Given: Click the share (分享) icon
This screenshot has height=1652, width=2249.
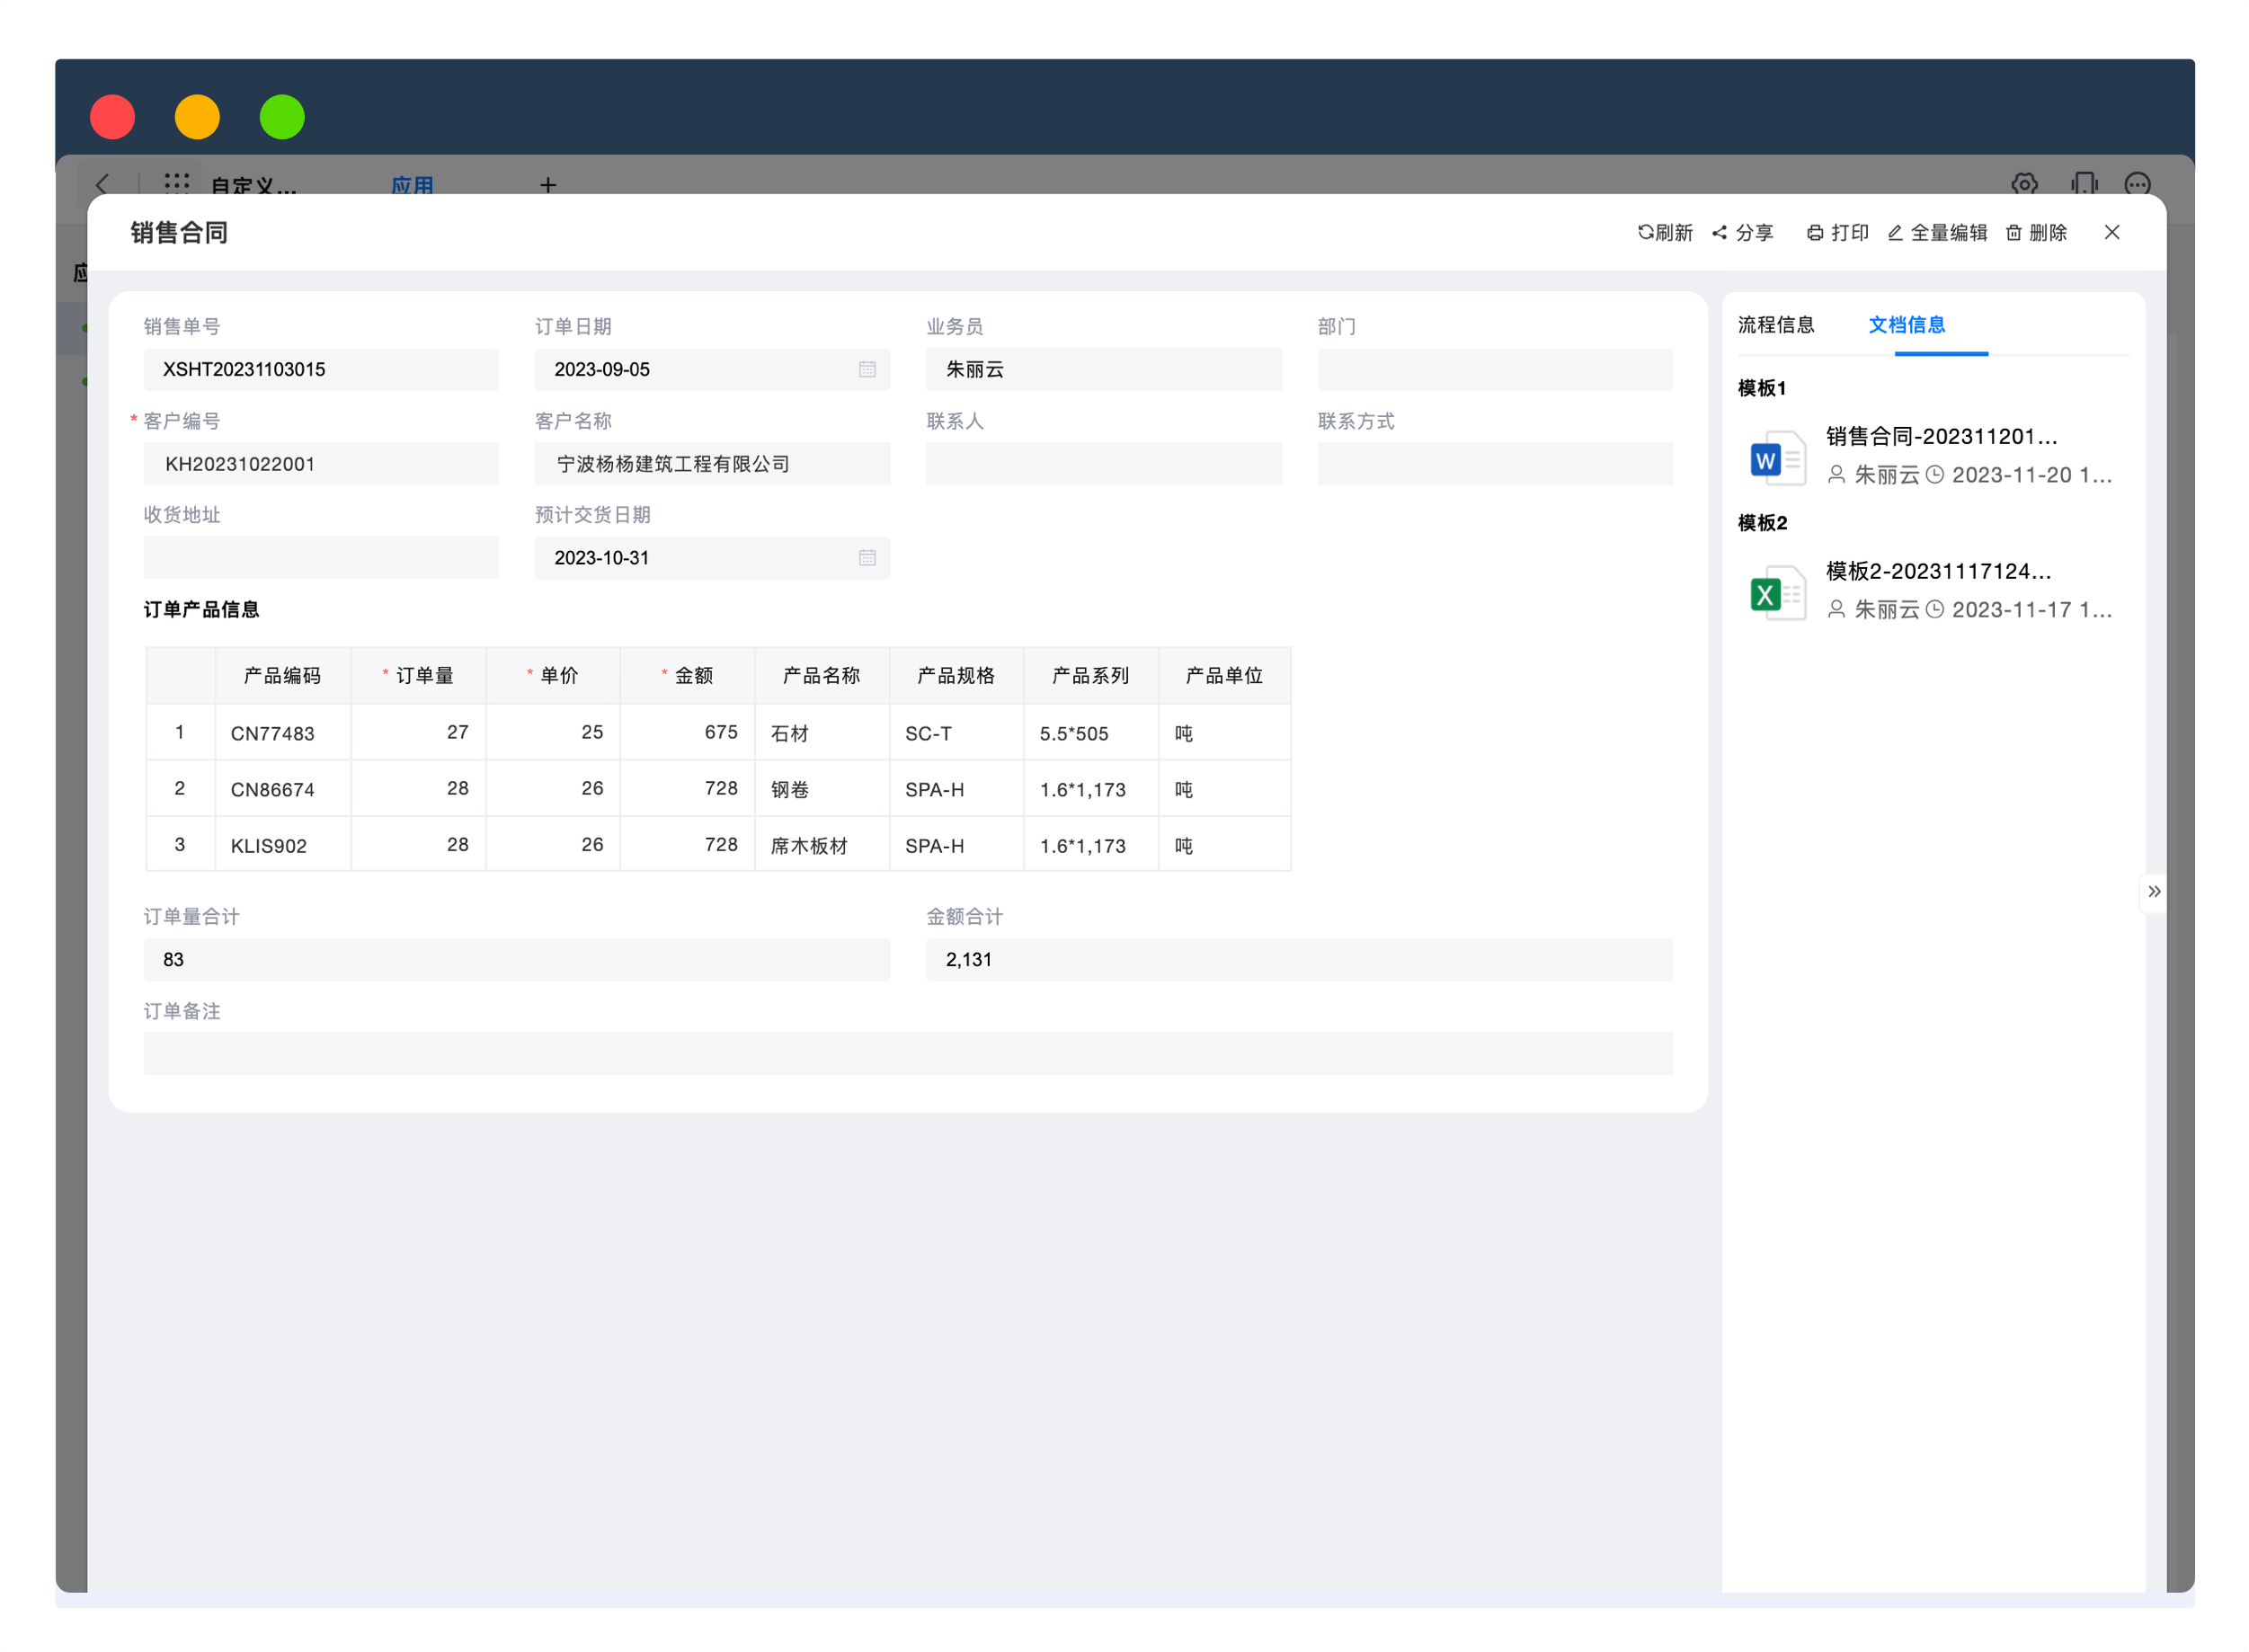Looking at the screenshot, I should click(x=1719, y=232).
